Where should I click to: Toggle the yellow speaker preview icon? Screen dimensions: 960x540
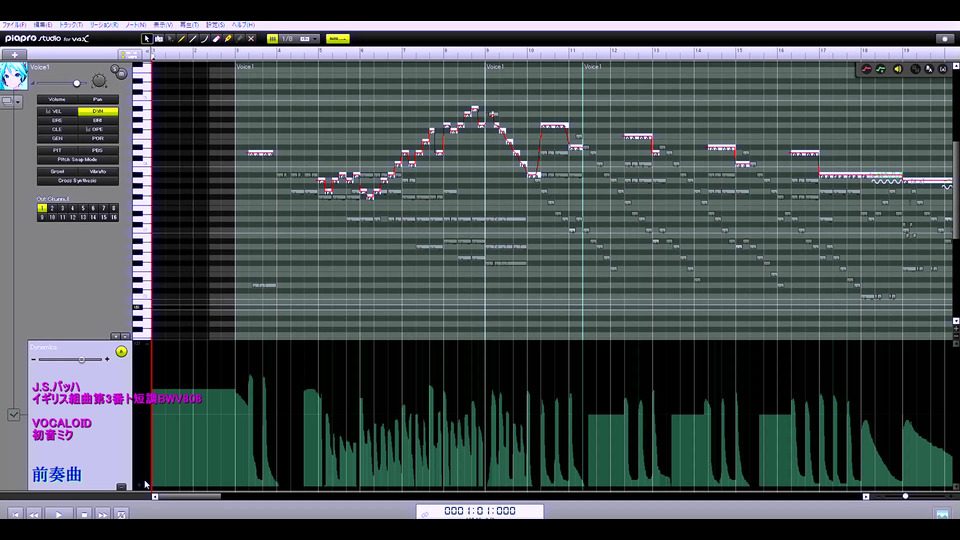(x=898, y=69)
